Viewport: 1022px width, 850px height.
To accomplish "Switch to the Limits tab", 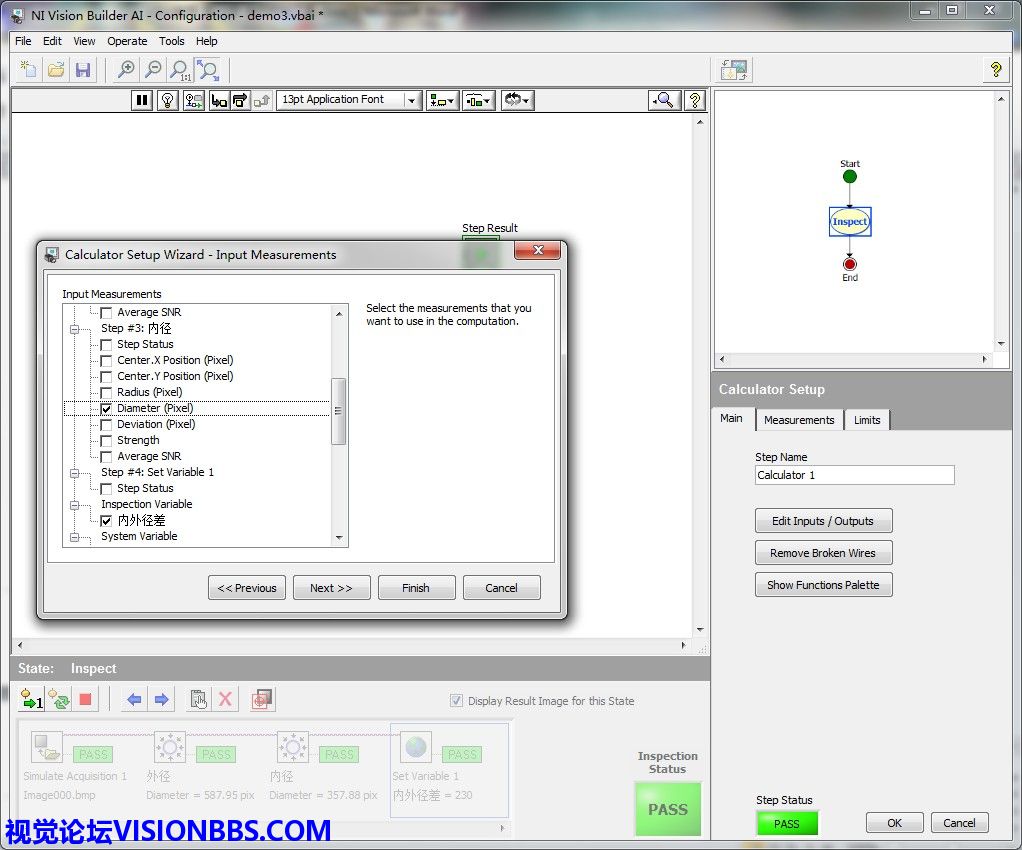I will coord(867,420).
